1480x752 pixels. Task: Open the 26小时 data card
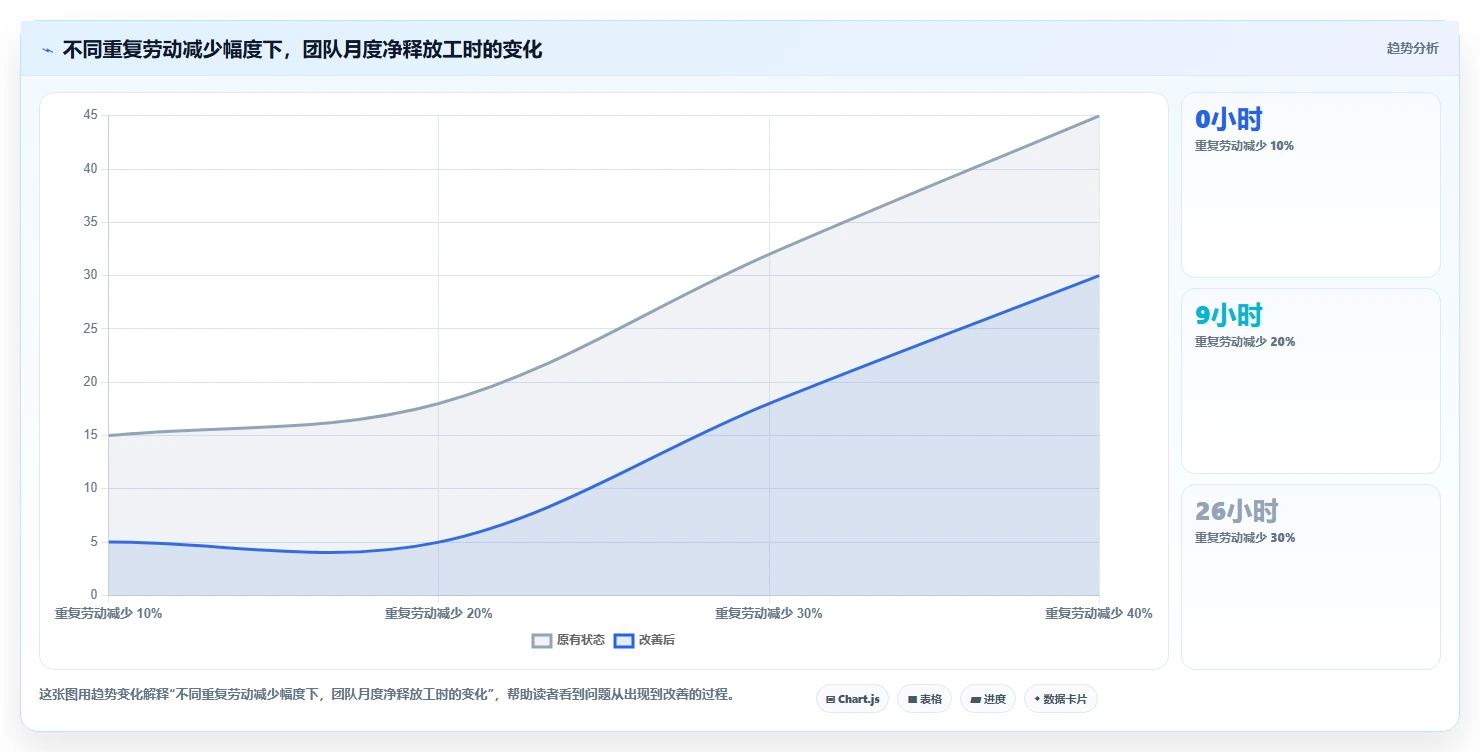pyautogui.click(x=1310, y=577)
